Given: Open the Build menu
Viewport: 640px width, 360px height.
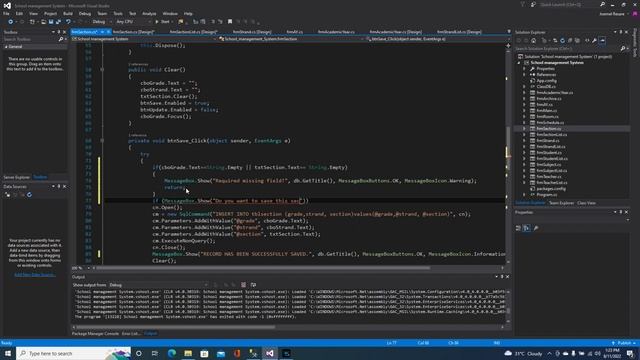Looking at the screenshot, I should tap(68, 13).
